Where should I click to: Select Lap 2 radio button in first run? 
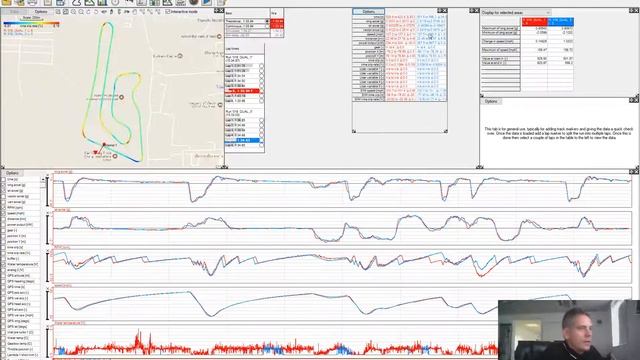[x=261, y=71]
